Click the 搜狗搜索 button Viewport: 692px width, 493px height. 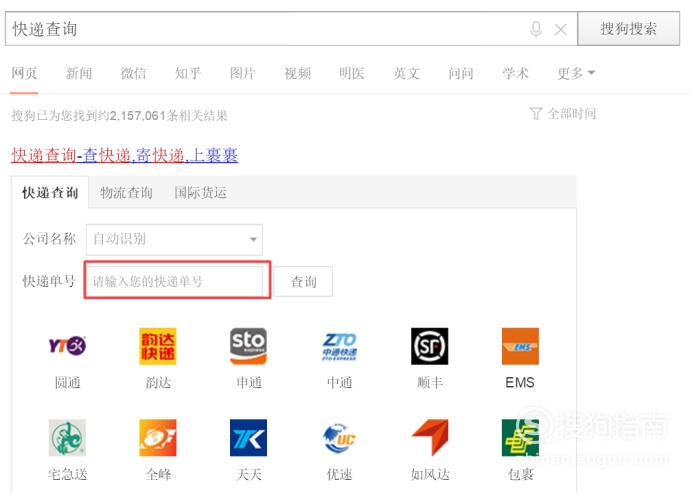[x=628, y=29]
